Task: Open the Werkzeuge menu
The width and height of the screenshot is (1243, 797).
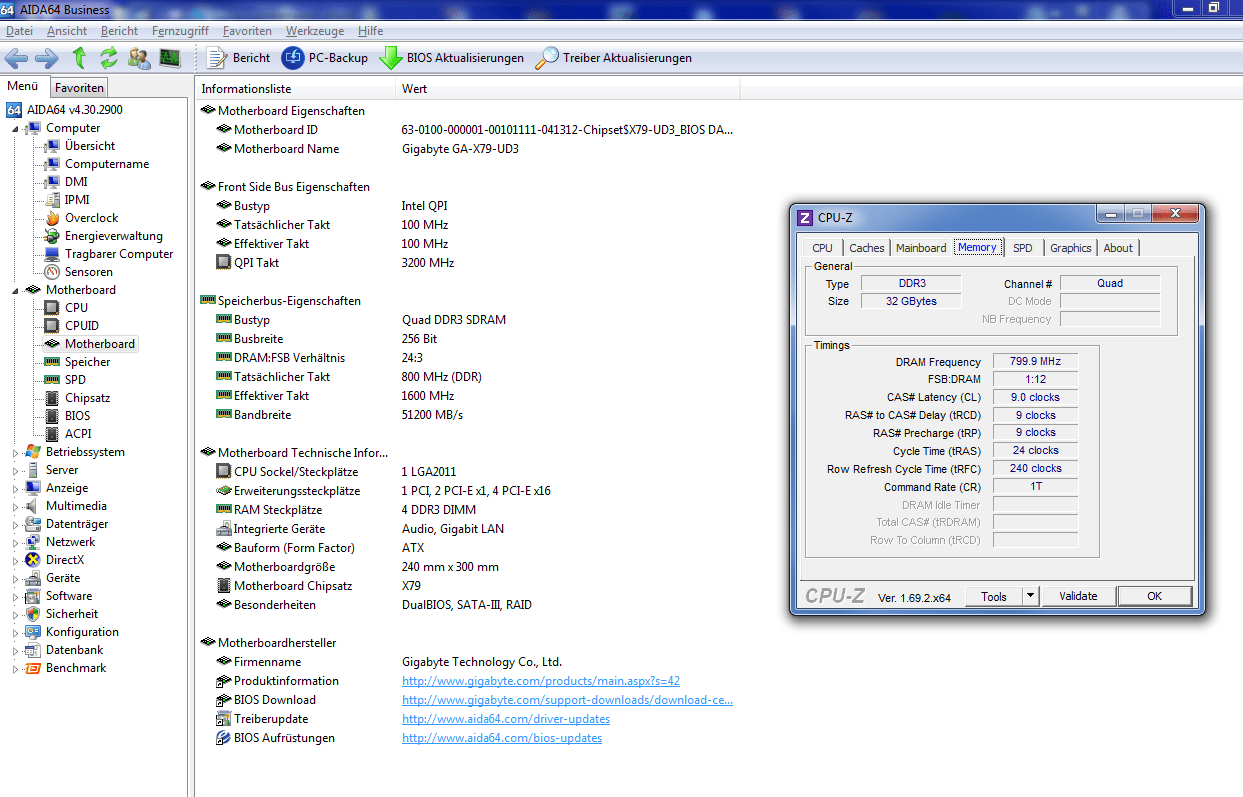Action: 315,31
